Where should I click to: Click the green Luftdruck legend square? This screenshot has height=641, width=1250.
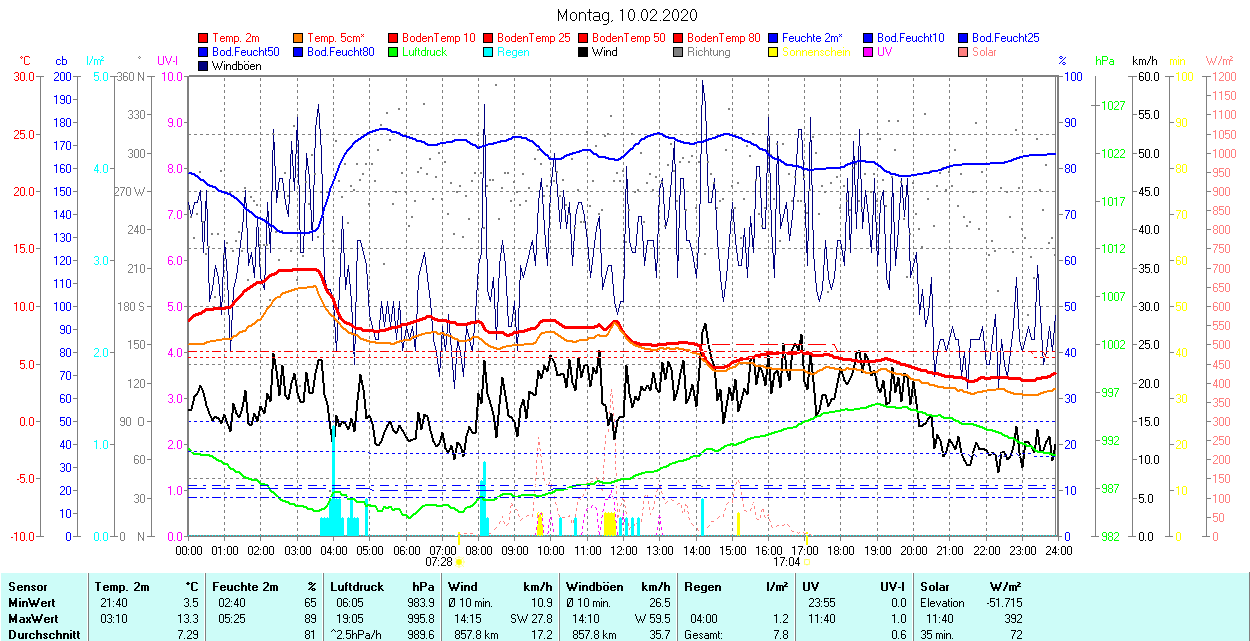click(393, 52)
